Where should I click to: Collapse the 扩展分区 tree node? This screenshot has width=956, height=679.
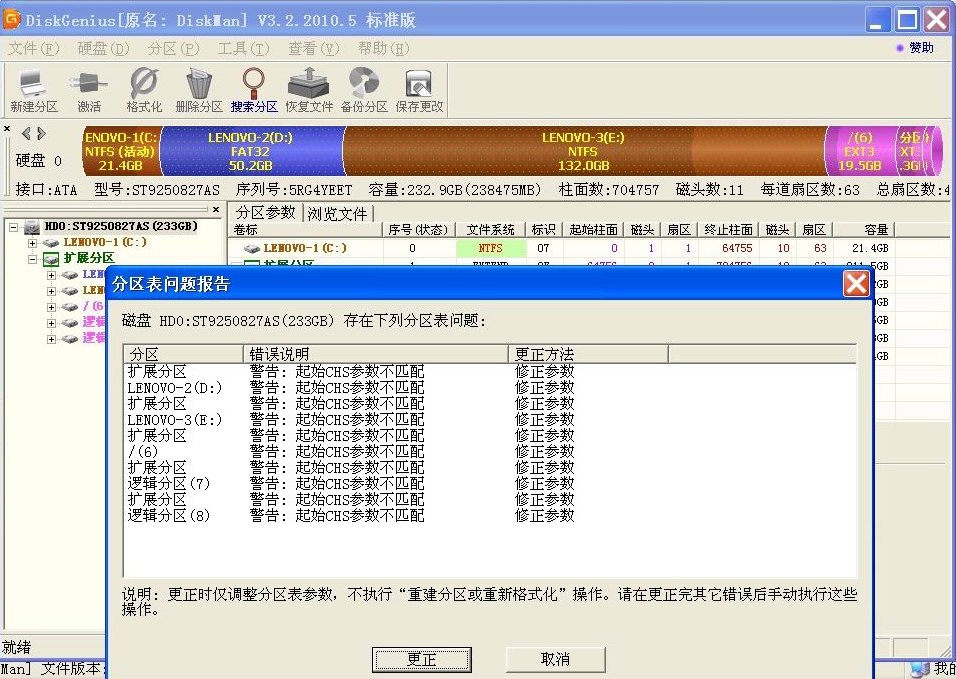tap(32, 258)
